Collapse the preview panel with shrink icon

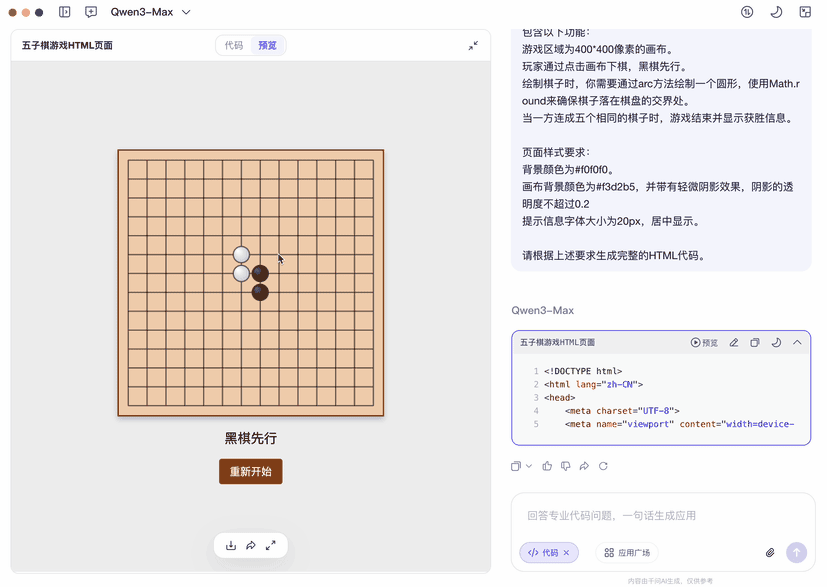tap(473, 45)
